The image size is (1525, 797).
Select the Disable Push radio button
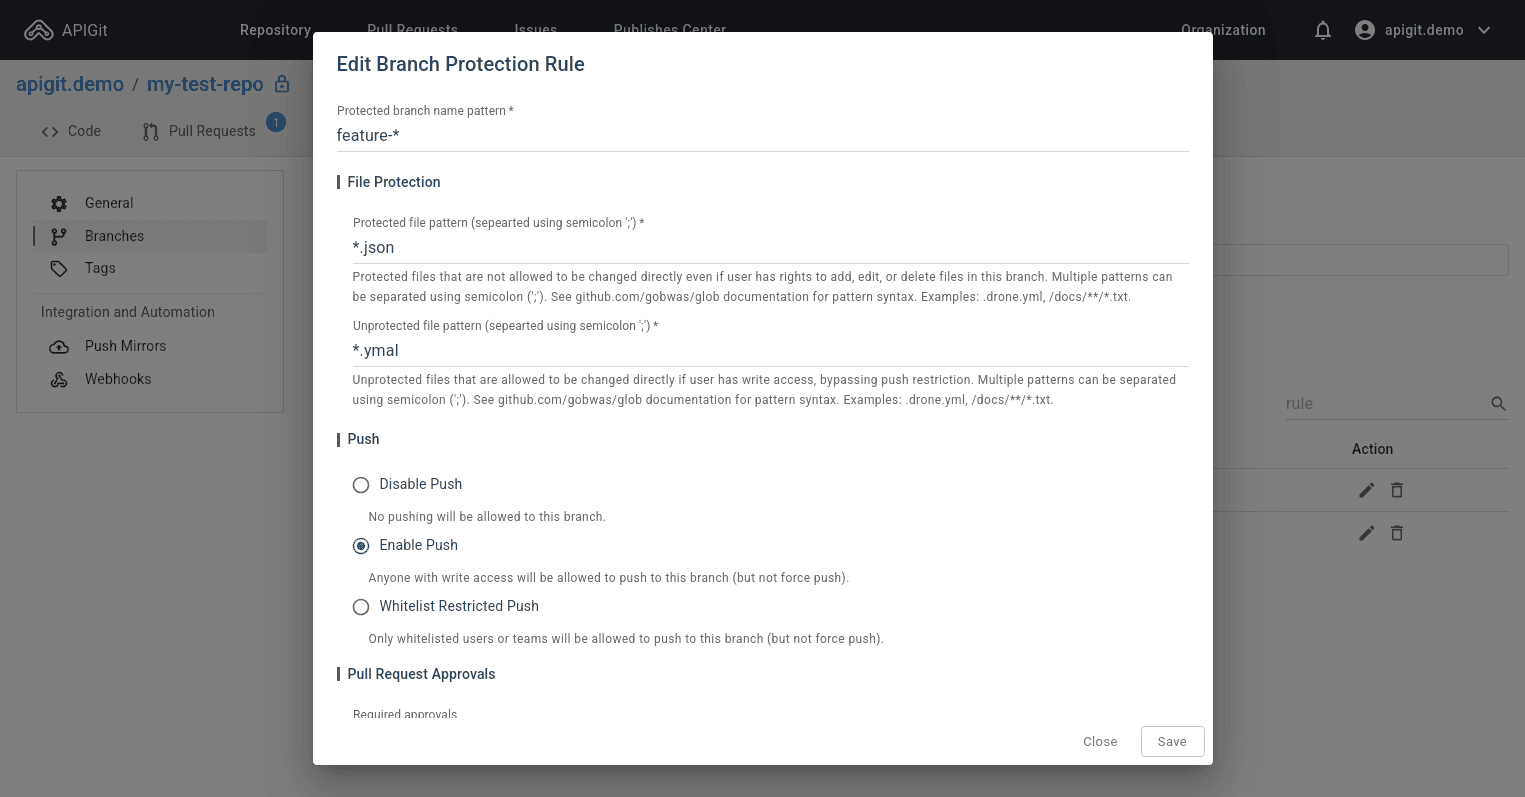(x=361, y=485)
